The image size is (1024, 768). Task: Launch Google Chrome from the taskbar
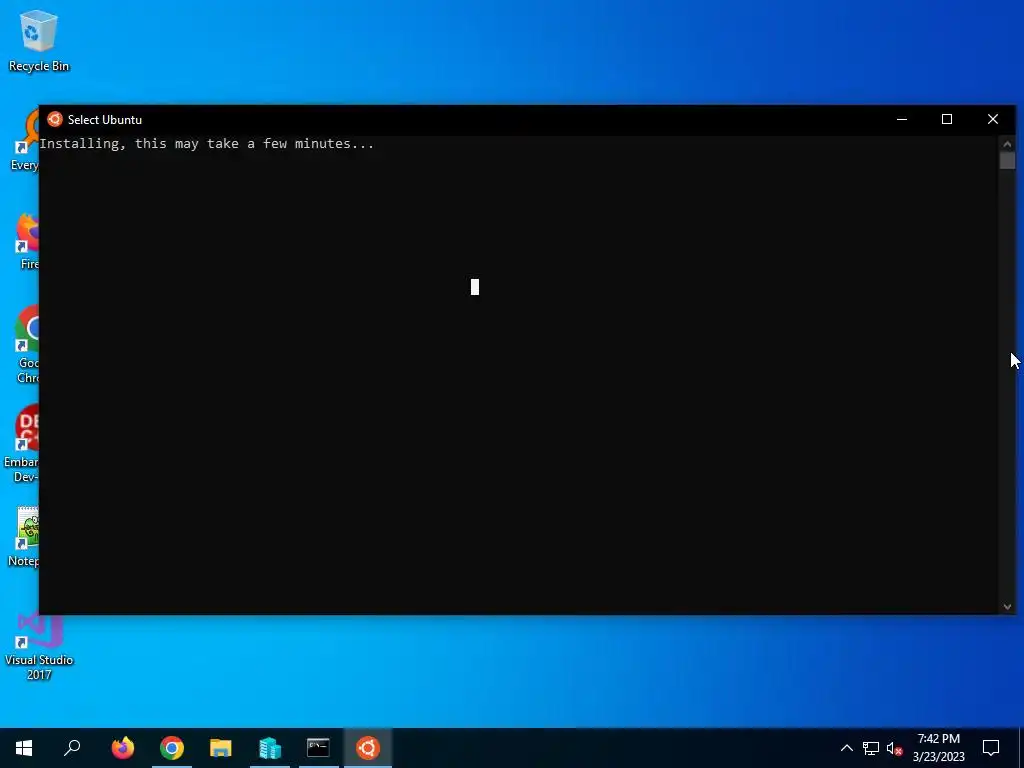(172, 748)
